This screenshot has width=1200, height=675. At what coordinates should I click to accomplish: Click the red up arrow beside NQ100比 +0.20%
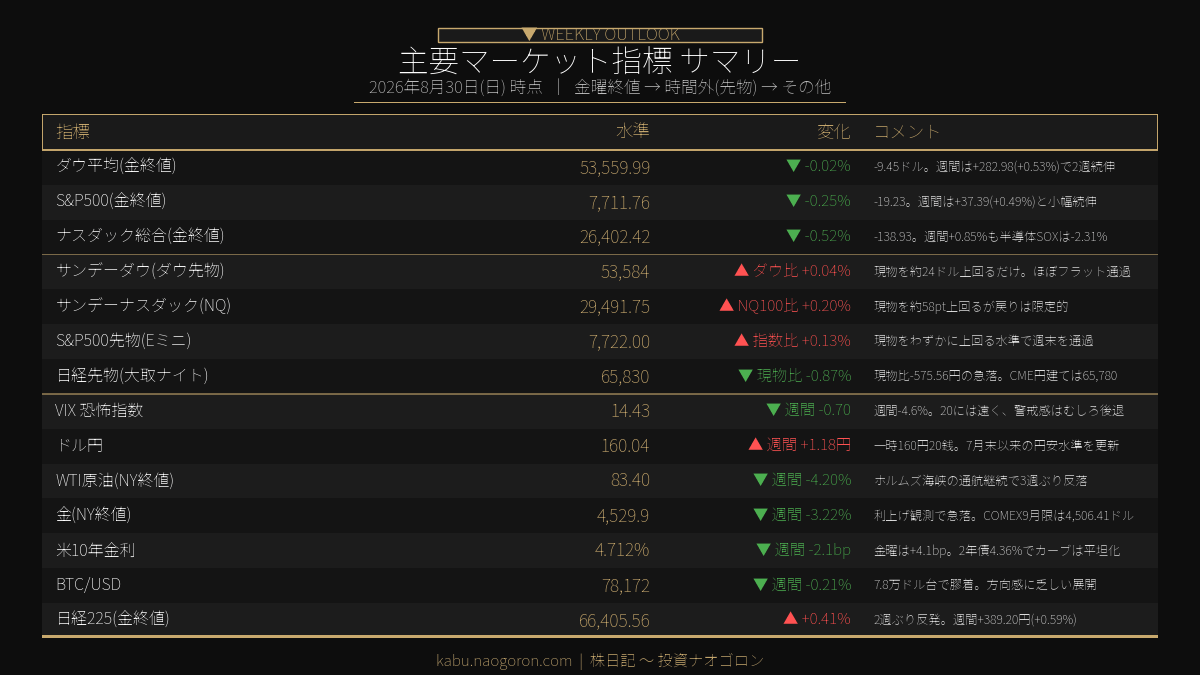[727, 305]
